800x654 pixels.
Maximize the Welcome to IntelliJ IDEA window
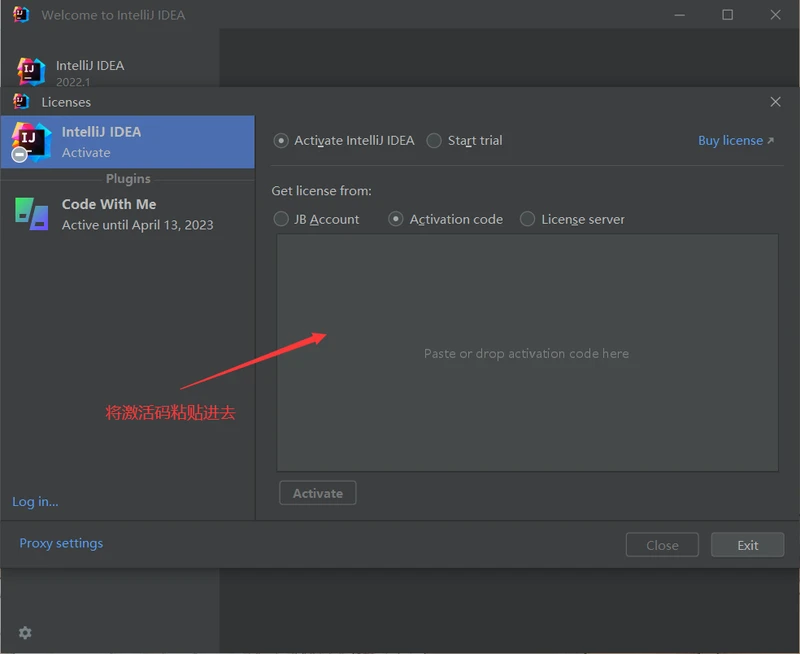(727, 15)
